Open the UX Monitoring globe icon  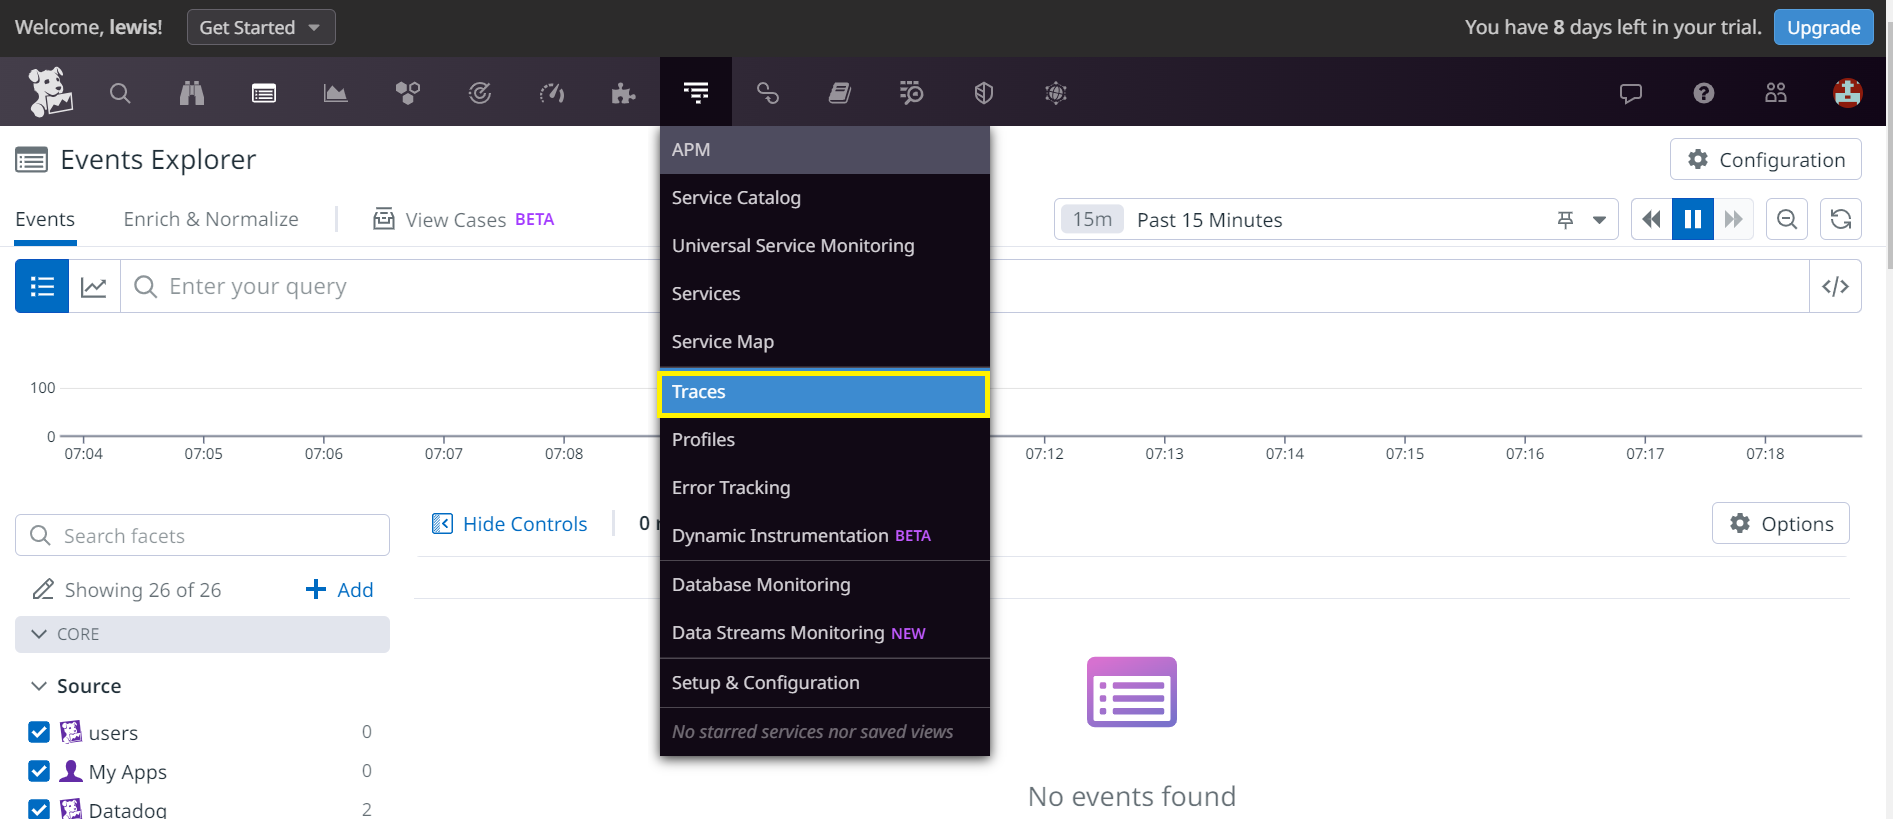pos(1056,93)
